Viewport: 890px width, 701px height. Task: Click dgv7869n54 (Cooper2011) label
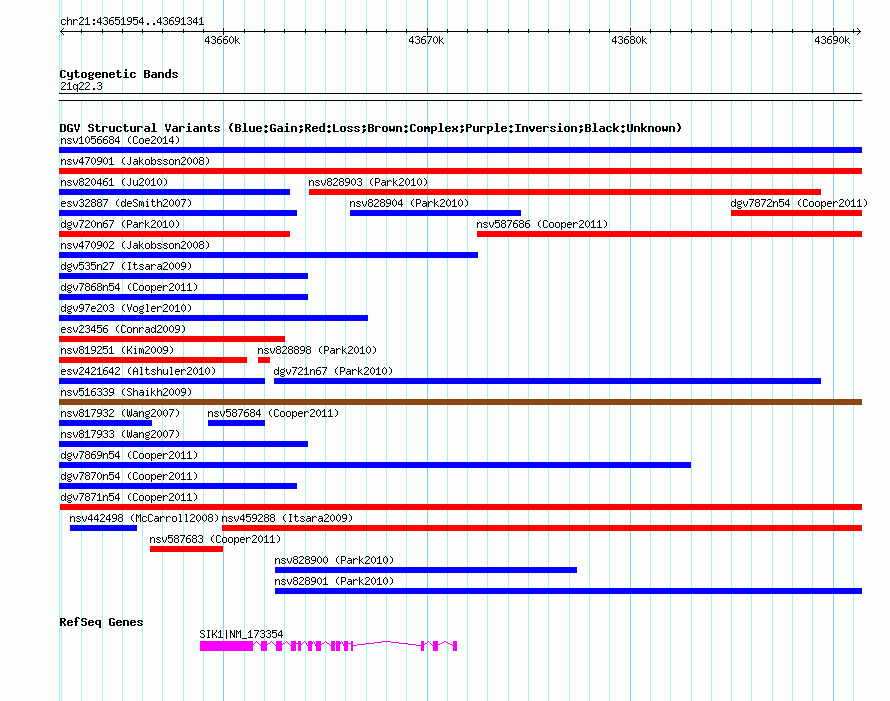click(x=129, y=455)
